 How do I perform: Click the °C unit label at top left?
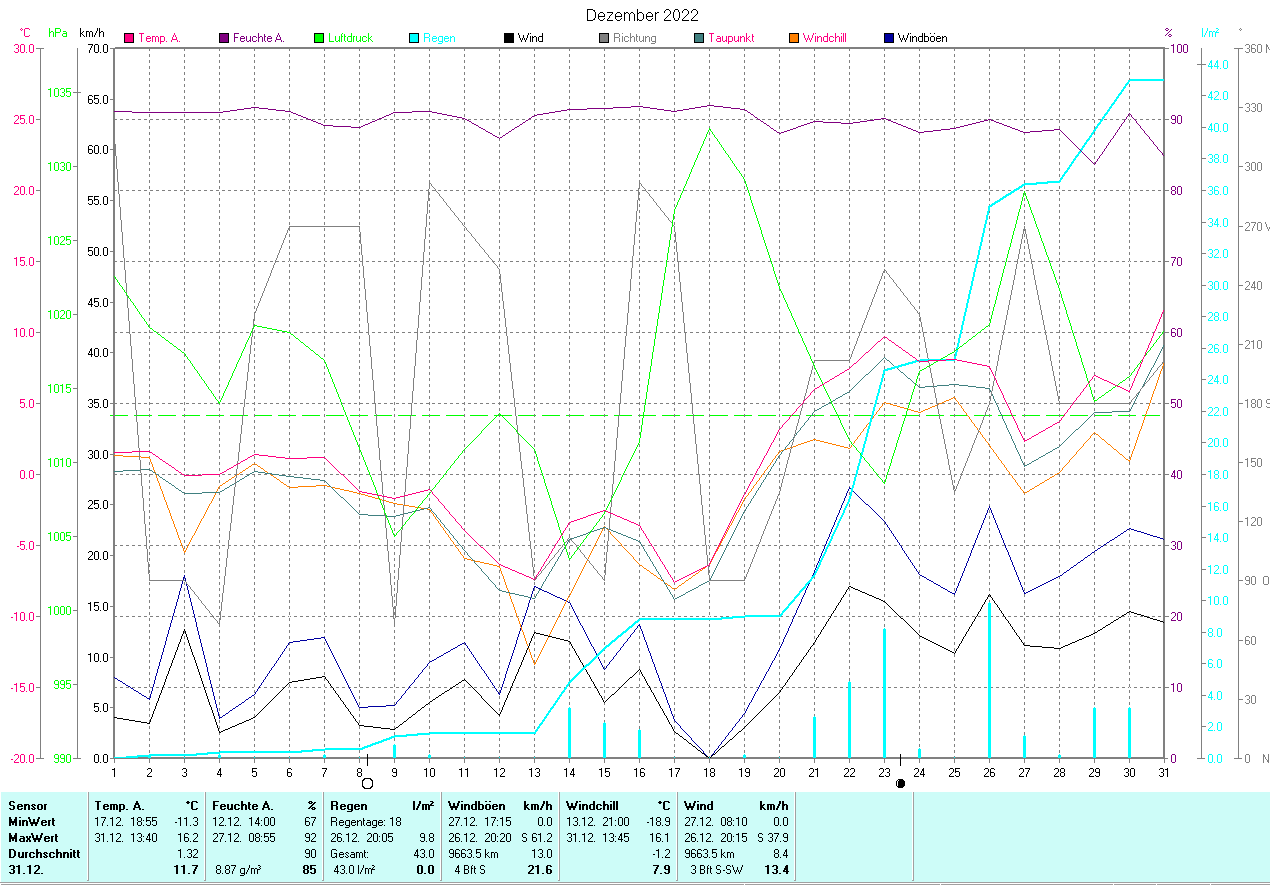coord(25,33)
